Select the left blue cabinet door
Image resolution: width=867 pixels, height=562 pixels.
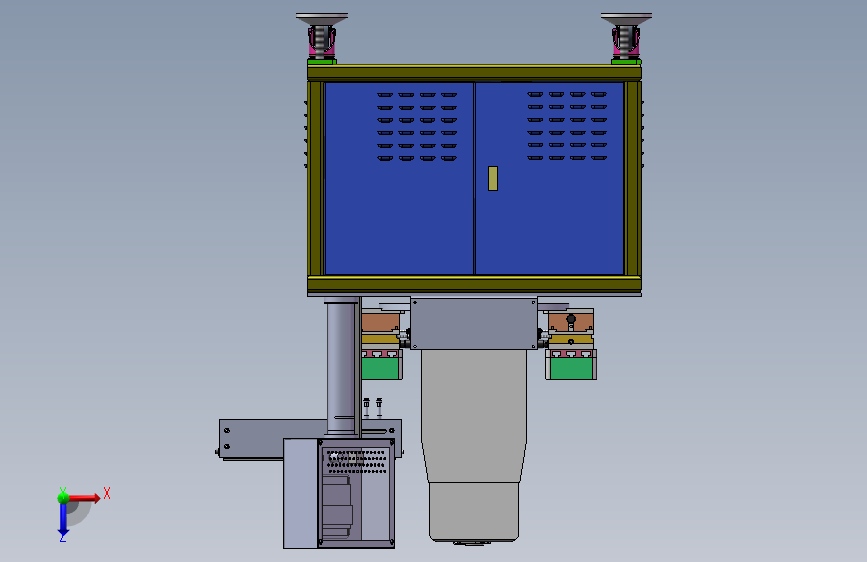[x=399, y=178]
